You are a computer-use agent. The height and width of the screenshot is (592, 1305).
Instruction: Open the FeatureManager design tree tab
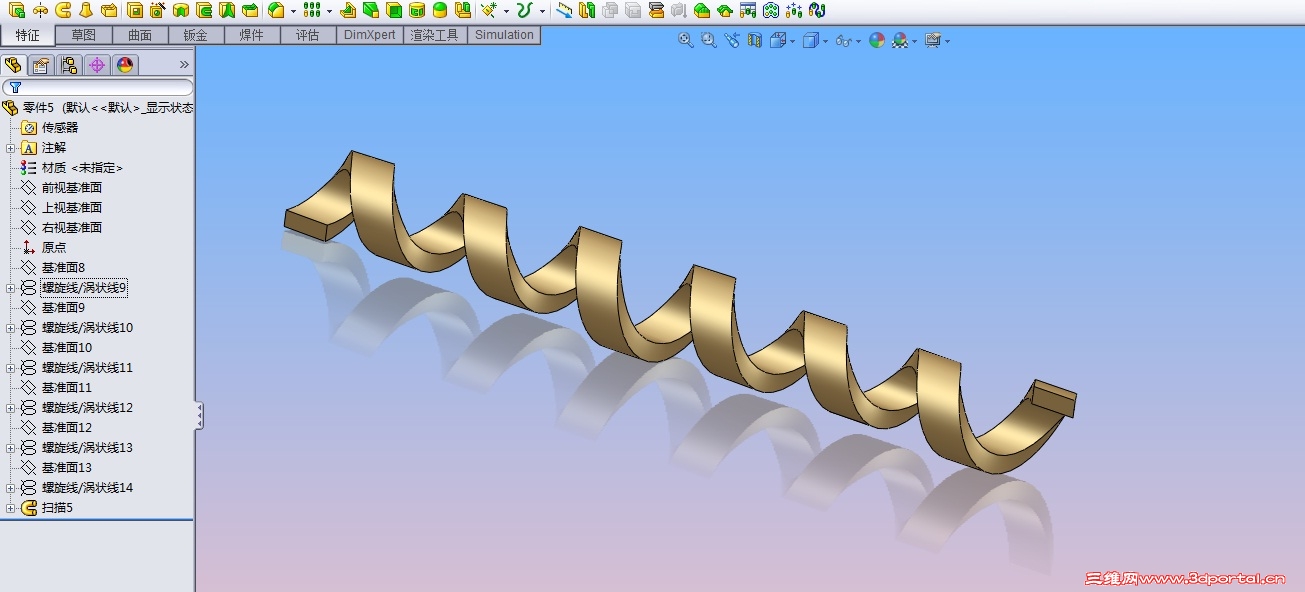point(13,65)
